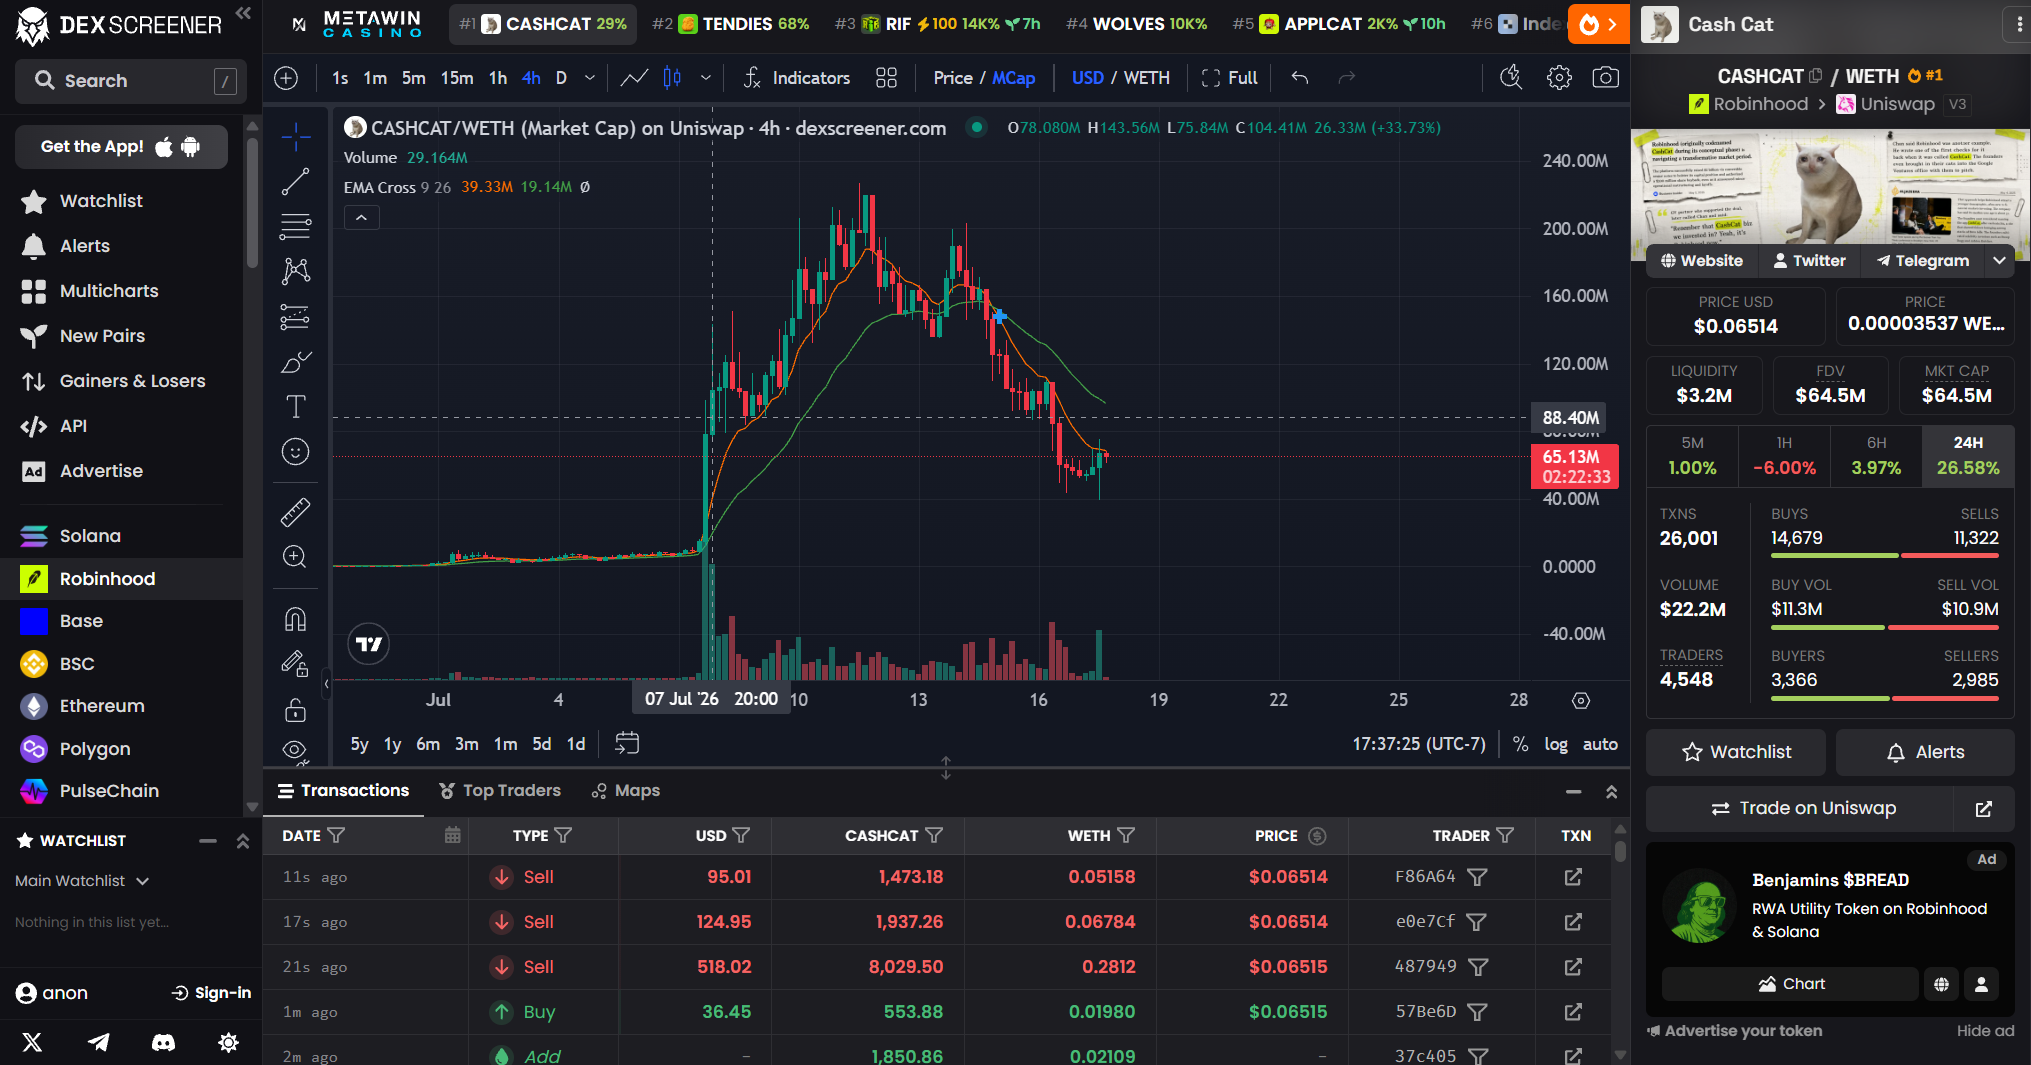The height and width of the screenshot is (1065, 2031).
Task: Click the Search input field
Action: point(130,81)
